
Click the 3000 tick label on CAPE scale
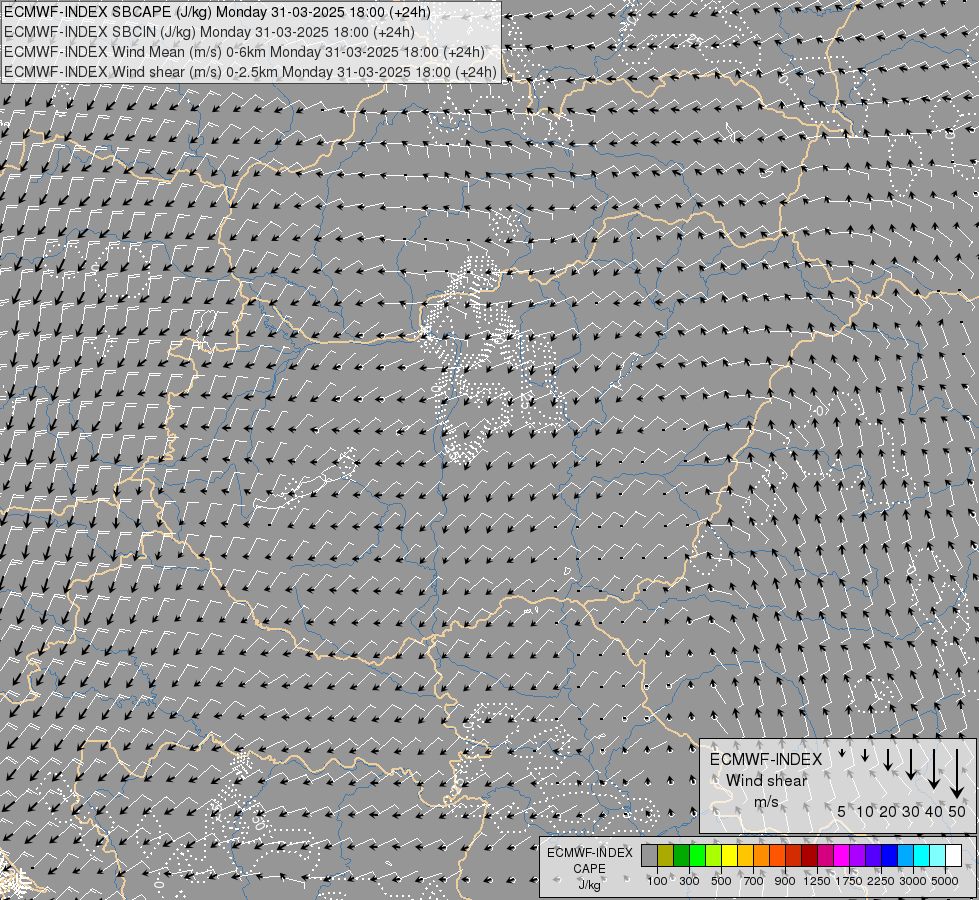[x=913, y=881]
